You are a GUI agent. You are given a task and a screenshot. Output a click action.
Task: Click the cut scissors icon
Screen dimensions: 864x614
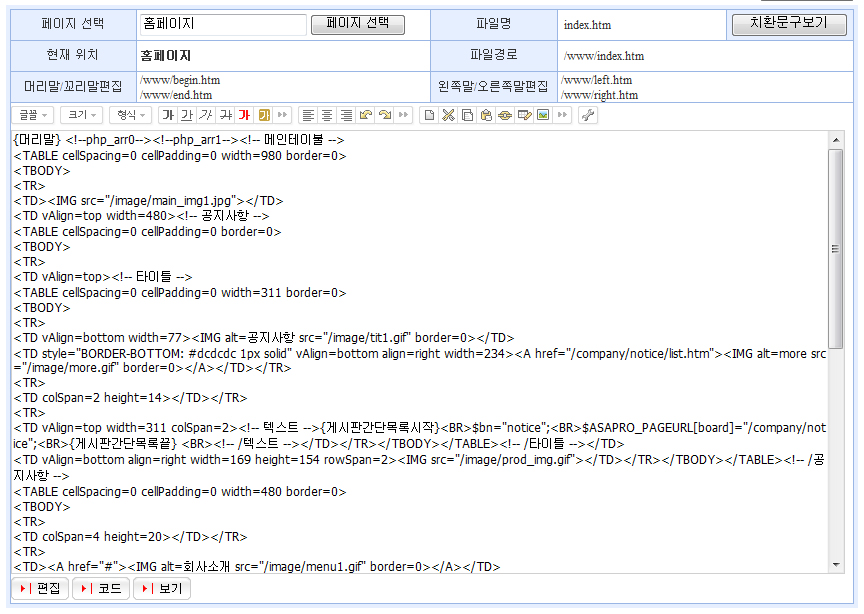coord(449,115)
